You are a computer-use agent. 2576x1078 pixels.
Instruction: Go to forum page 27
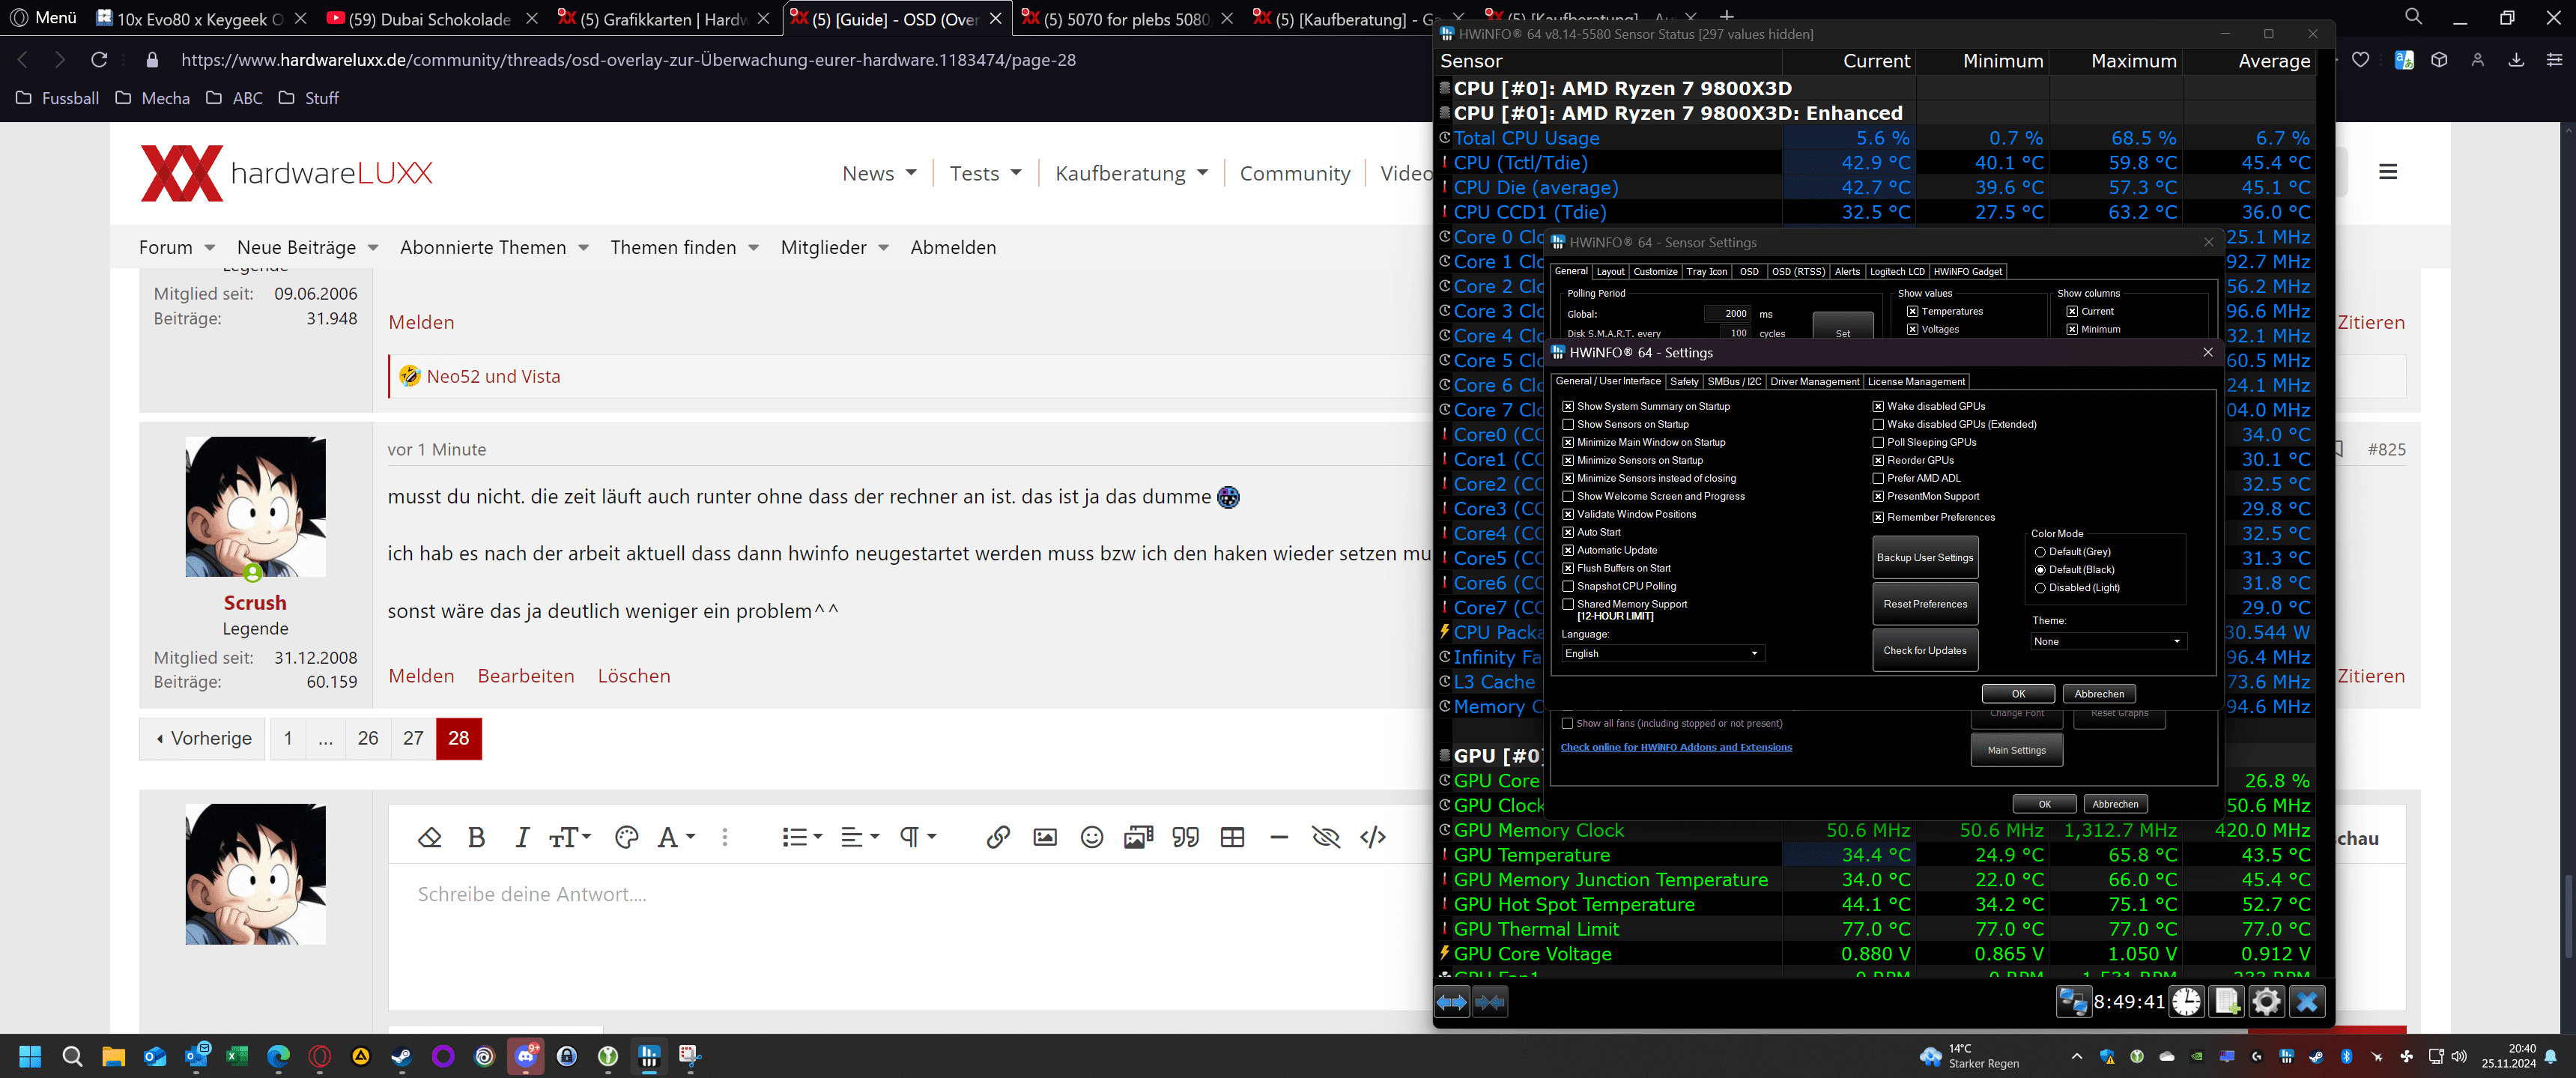pos(413,738)
